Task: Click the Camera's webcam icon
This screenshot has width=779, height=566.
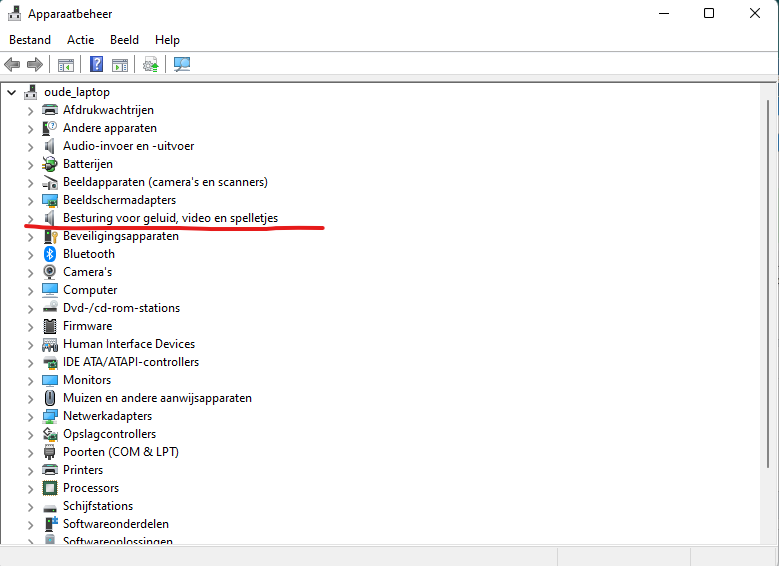Action: pyautogui.click(x=50, y=272)
